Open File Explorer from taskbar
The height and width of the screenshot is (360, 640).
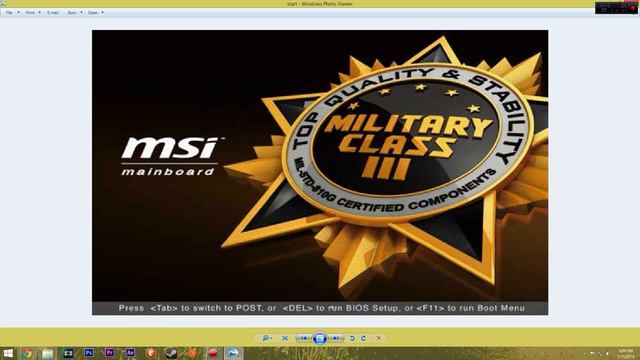pyautogui.click(x=48, y=353)
